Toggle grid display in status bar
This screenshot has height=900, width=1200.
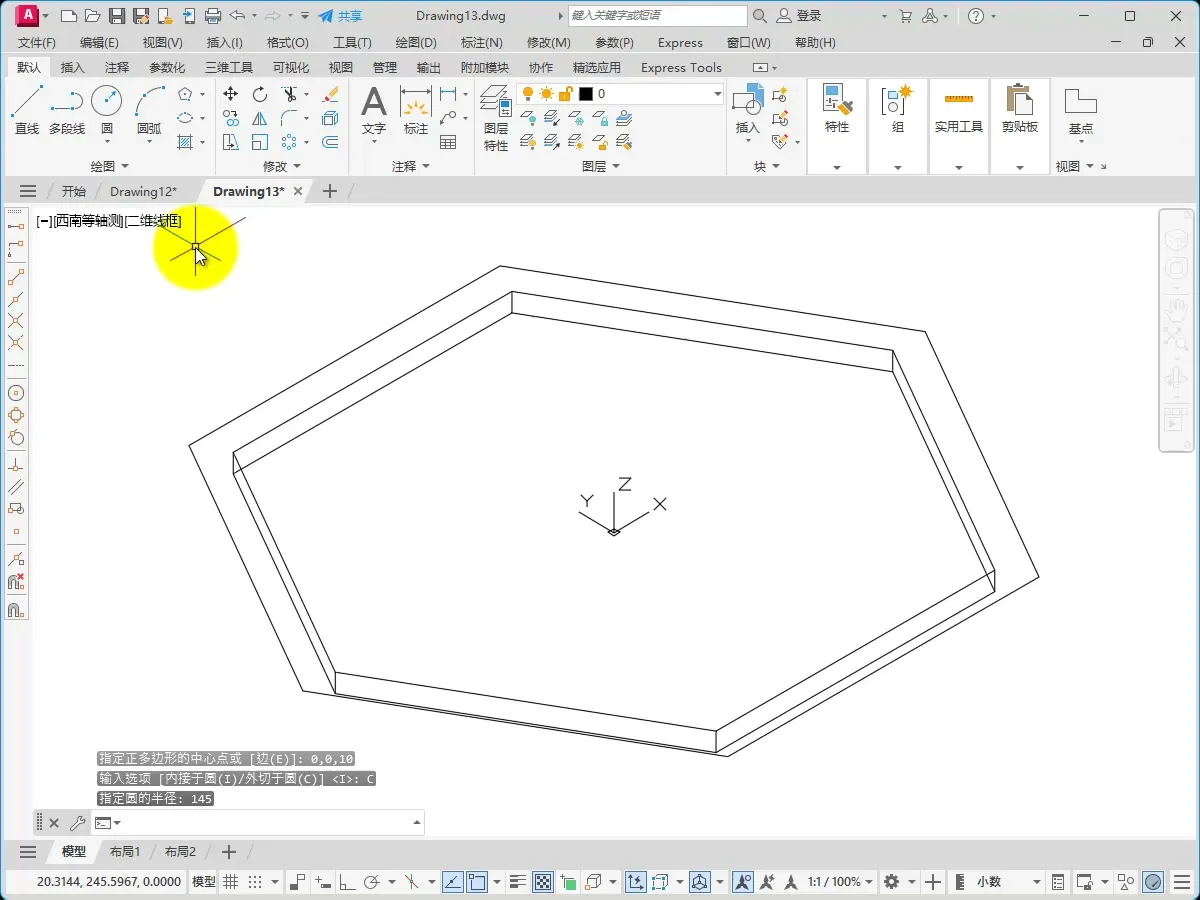pos(230,882)
